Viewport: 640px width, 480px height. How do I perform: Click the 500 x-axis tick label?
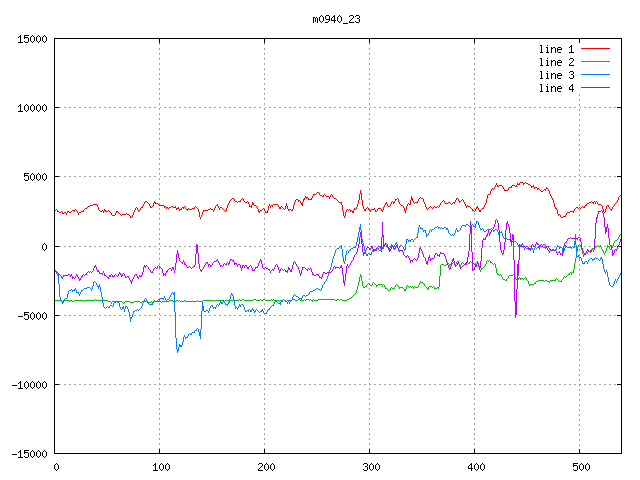[x=580, y=467]
